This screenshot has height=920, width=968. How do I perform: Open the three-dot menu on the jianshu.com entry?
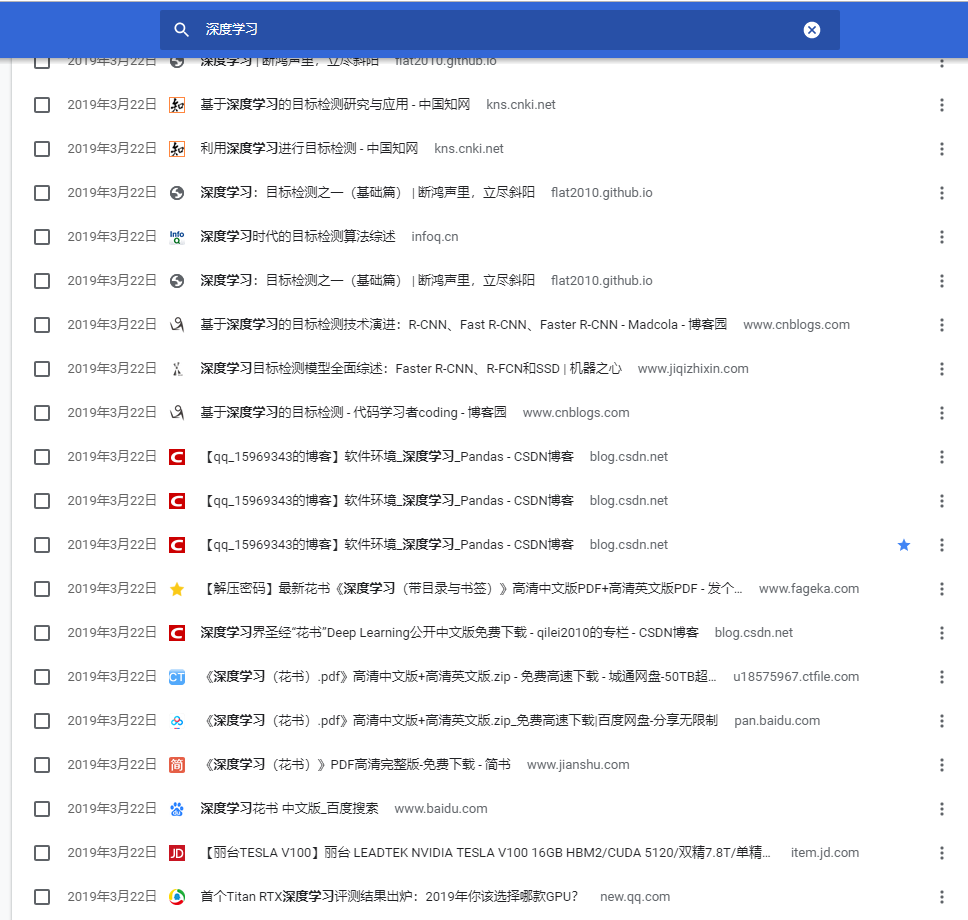coord(941,764)
